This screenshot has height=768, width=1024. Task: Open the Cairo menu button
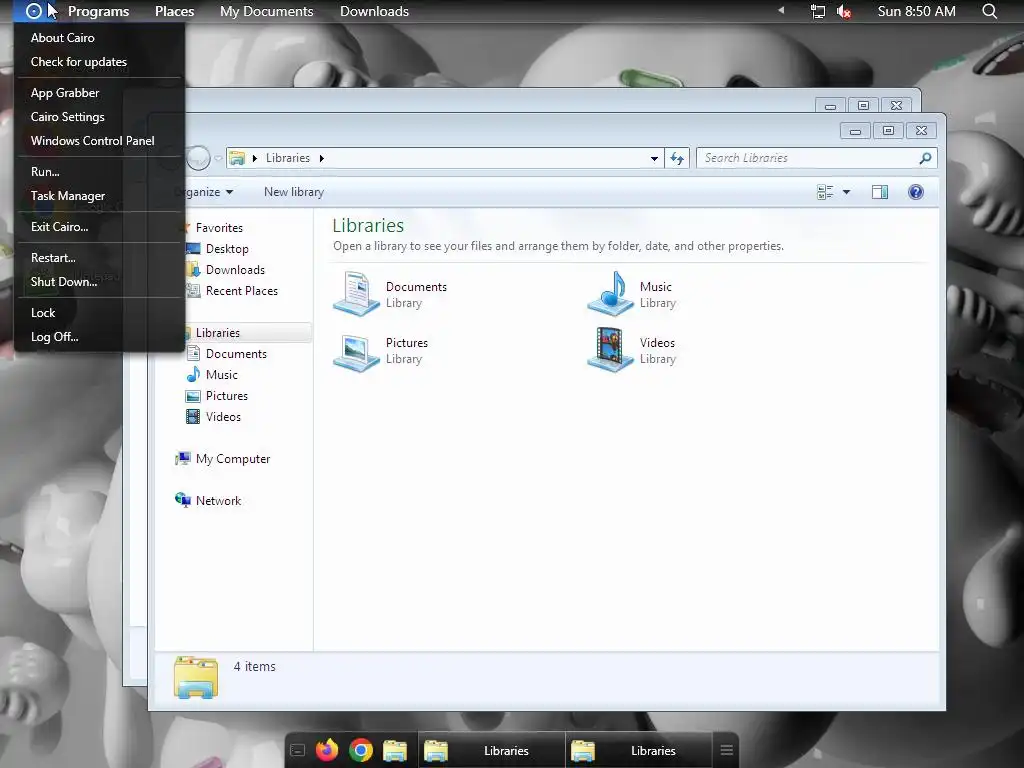(33, 11)
